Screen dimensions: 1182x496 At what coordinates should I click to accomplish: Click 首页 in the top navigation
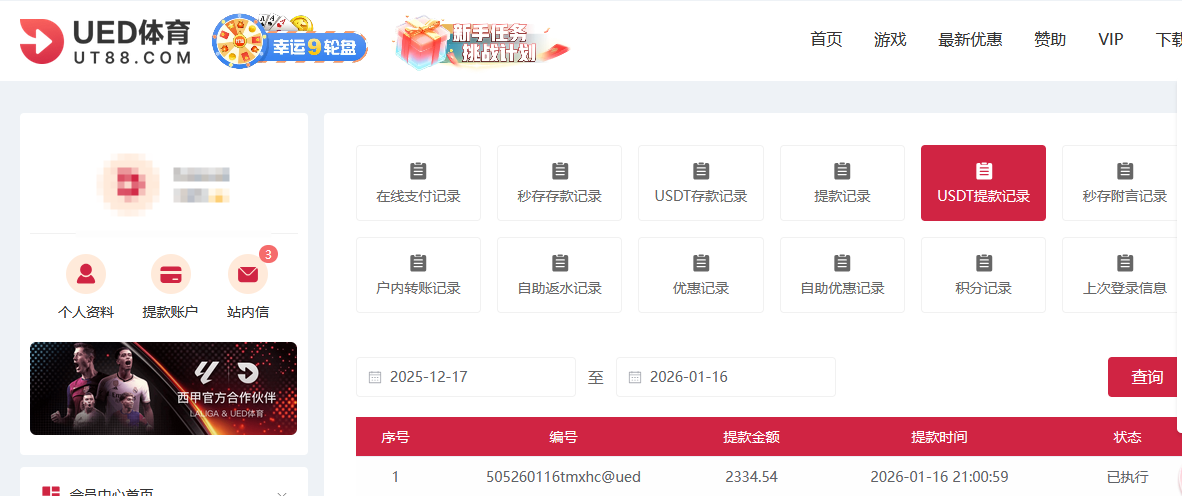(826, 40)
